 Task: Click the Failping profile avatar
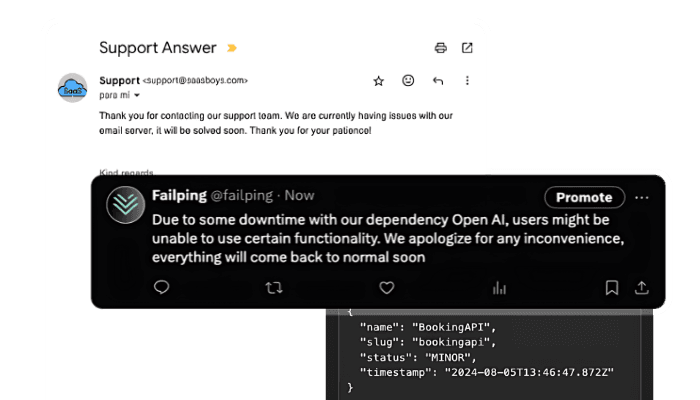pos(126,205)
